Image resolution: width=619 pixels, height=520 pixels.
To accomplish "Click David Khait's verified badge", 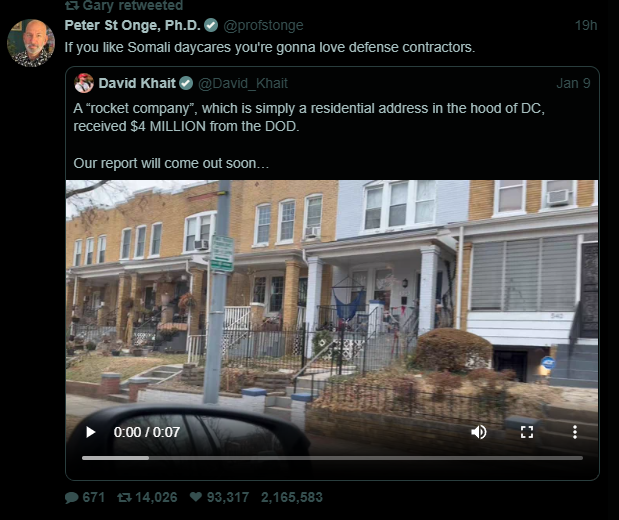I will tap(186, 83).
